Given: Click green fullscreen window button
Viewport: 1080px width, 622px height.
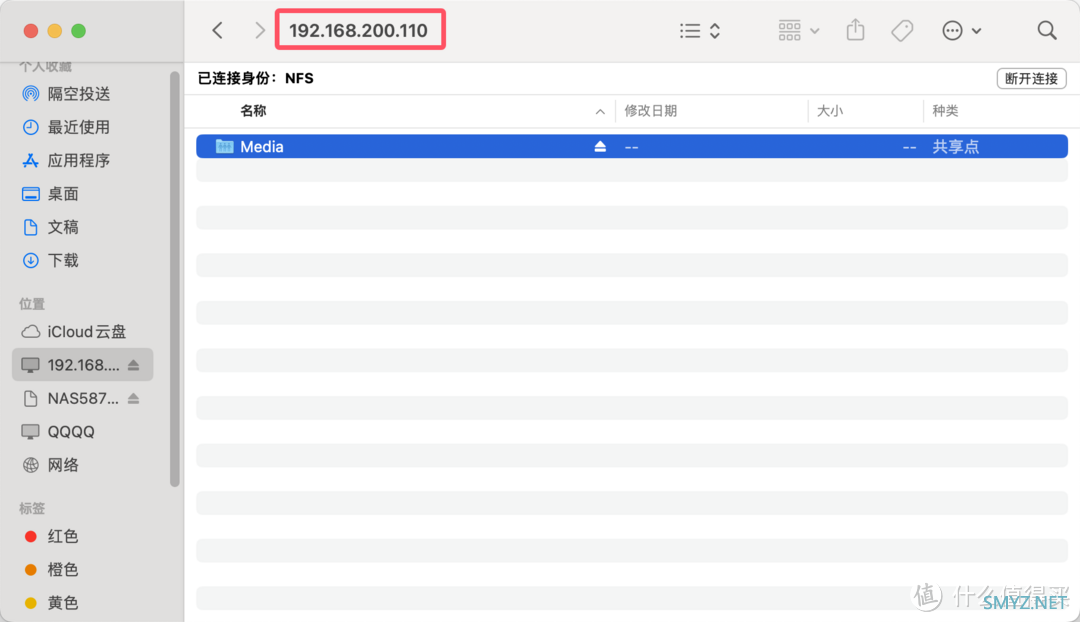Looking at the screenshot, I should pyautogui.click(x=79, y=31).
